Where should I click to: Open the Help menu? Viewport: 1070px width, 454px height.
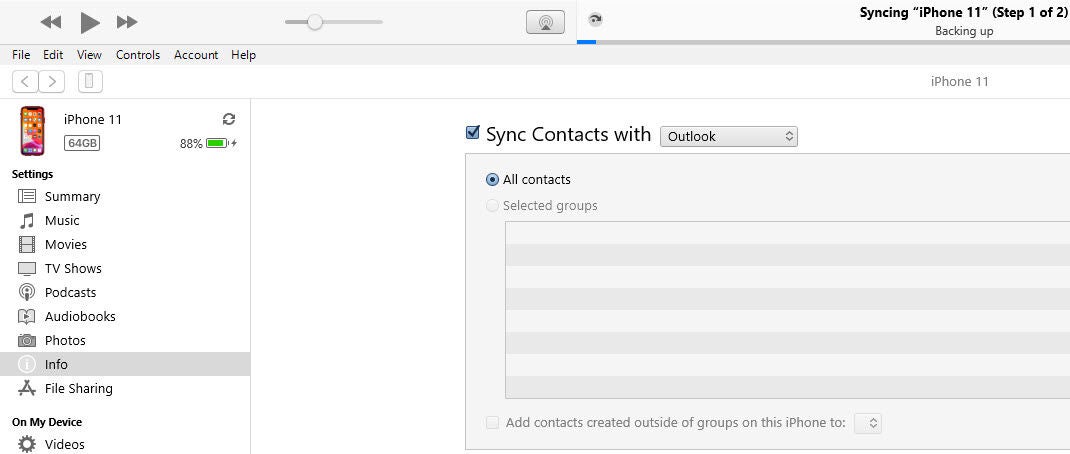pyautogui.click(x=244, y=55)
